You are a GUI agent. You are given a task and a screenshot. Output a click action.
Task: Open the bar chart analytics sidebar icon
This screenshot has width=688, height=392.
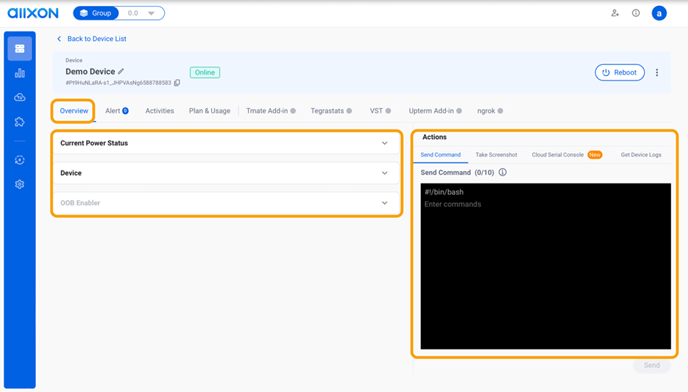(x=20, y=73)
